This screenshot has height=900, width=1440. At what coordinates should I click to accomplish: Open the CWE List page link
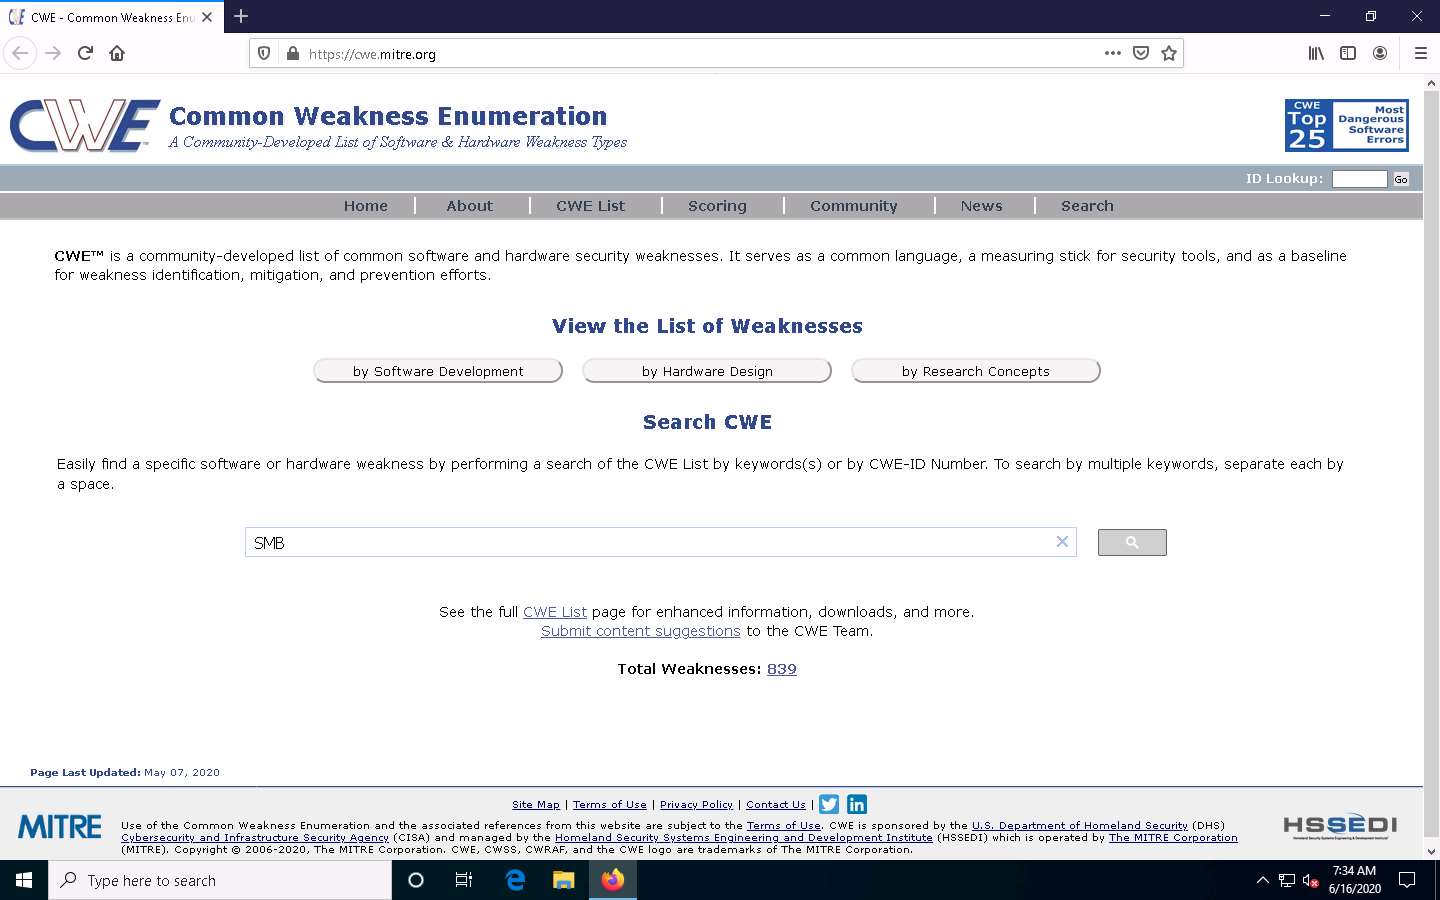[x=555, y=612]
